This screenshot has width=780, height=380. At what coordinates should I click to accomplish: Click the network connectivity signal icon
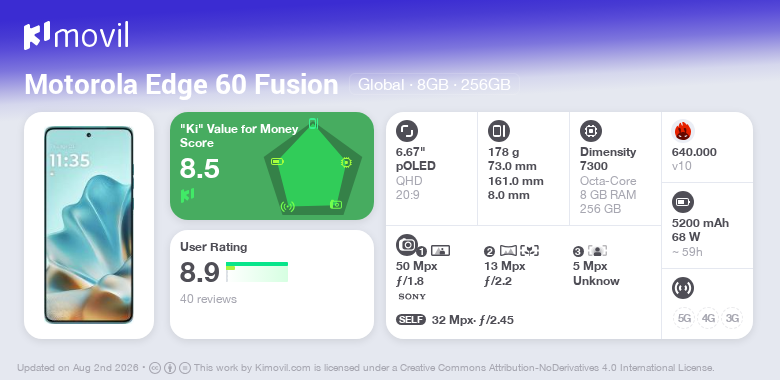point(682,288)
